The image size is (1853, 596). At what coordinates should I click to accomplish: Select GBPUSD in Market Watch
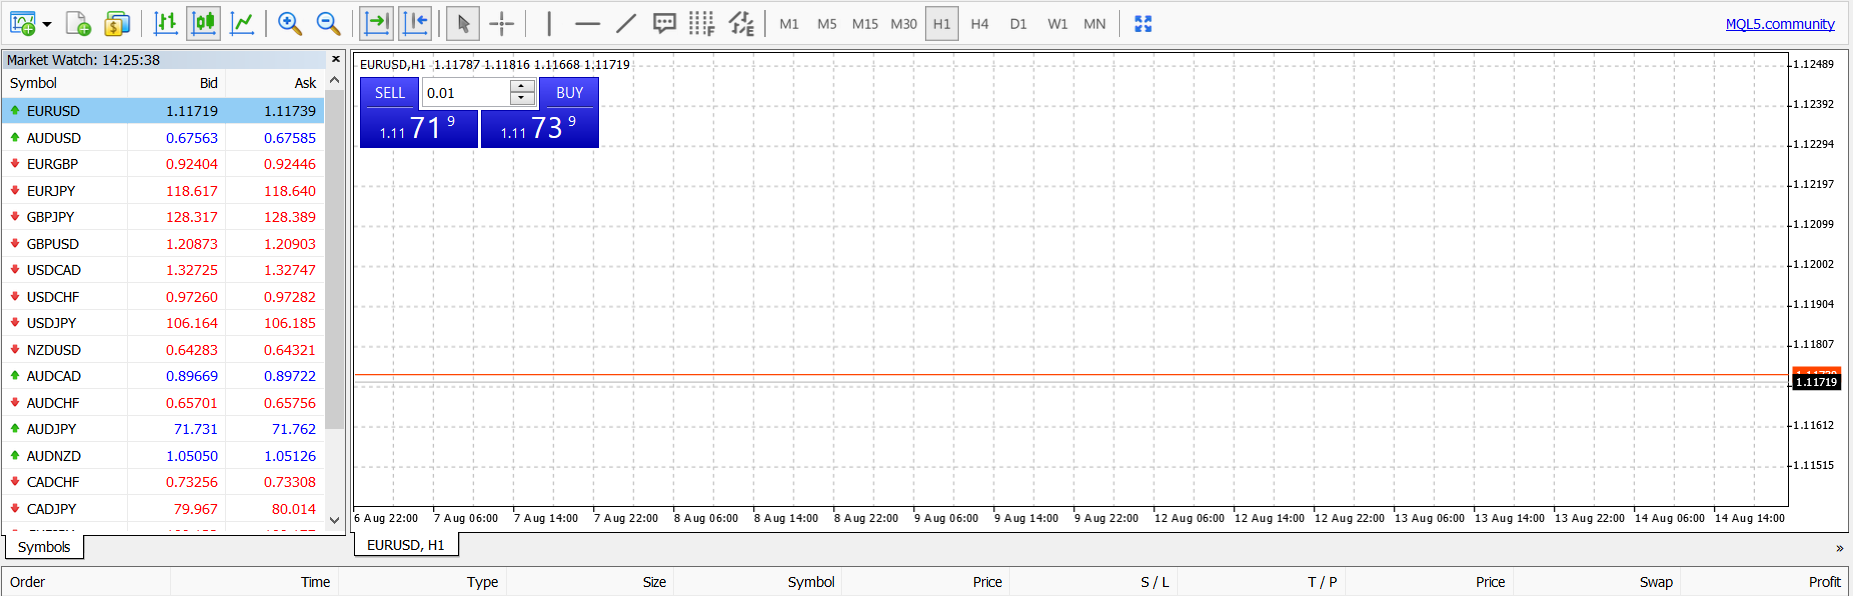(163, 244)
